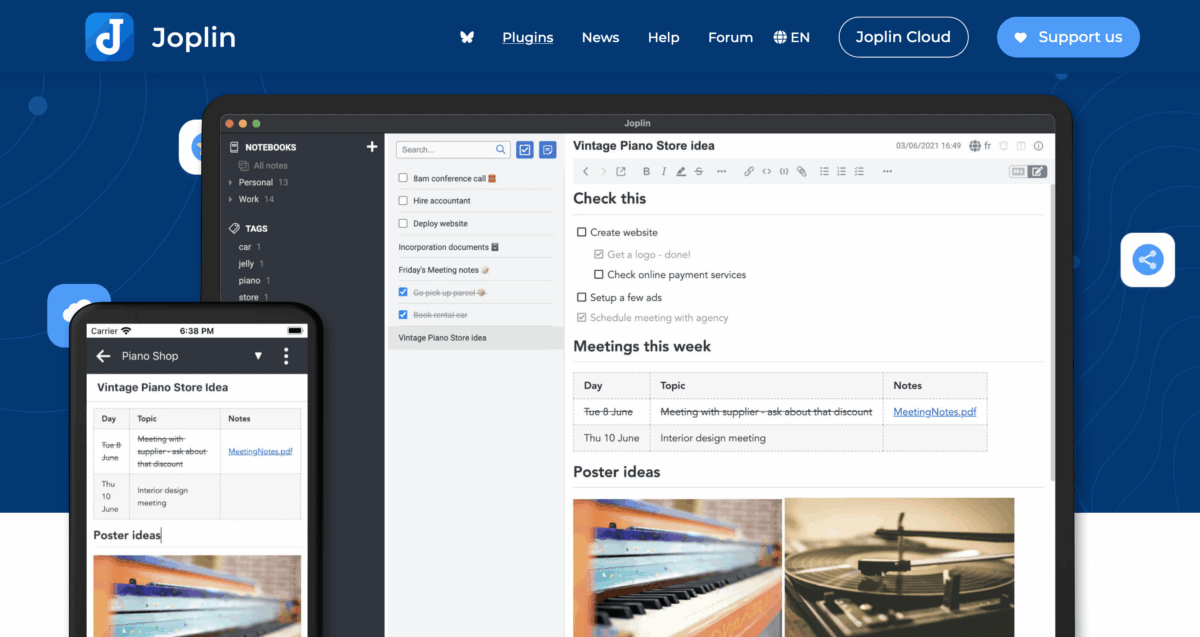Viewport: 1200px width, 637px height.
Task: Open the MeetingNotes.pdf link on the phone
Action: coord(260,451)
